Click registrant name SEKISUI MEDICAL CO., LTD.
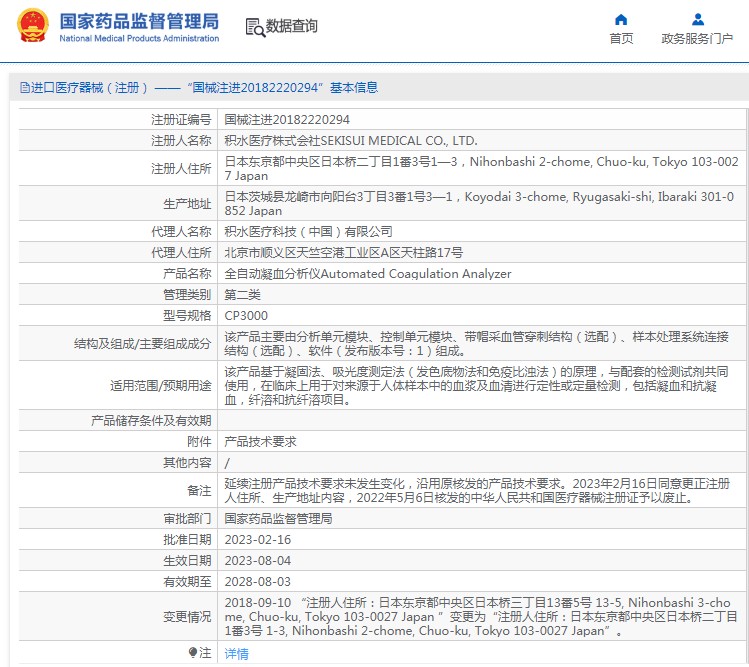 point(350,140)
